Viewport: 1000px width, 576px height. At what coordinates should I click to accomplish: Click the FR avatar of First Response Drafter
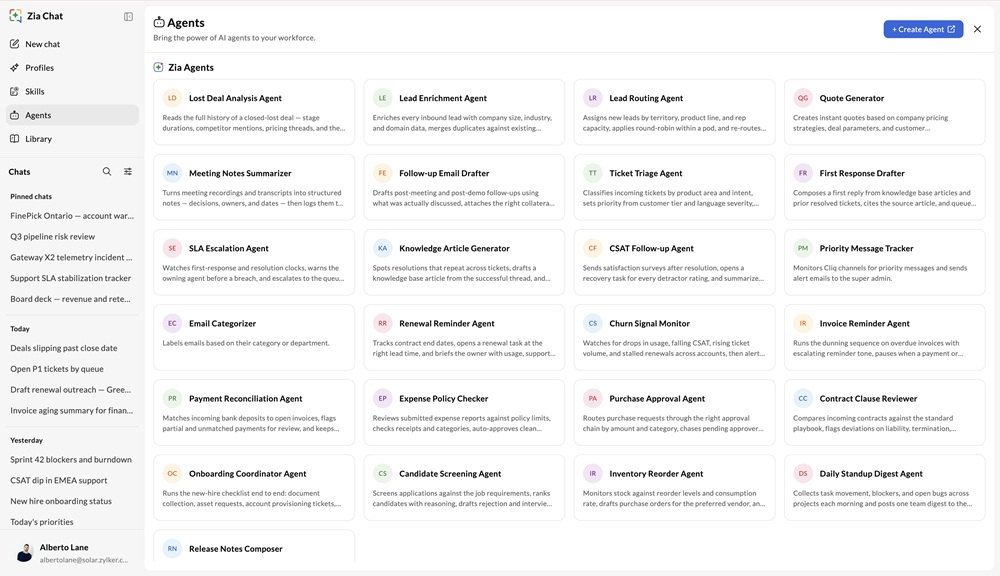click(x=803, y=173)
